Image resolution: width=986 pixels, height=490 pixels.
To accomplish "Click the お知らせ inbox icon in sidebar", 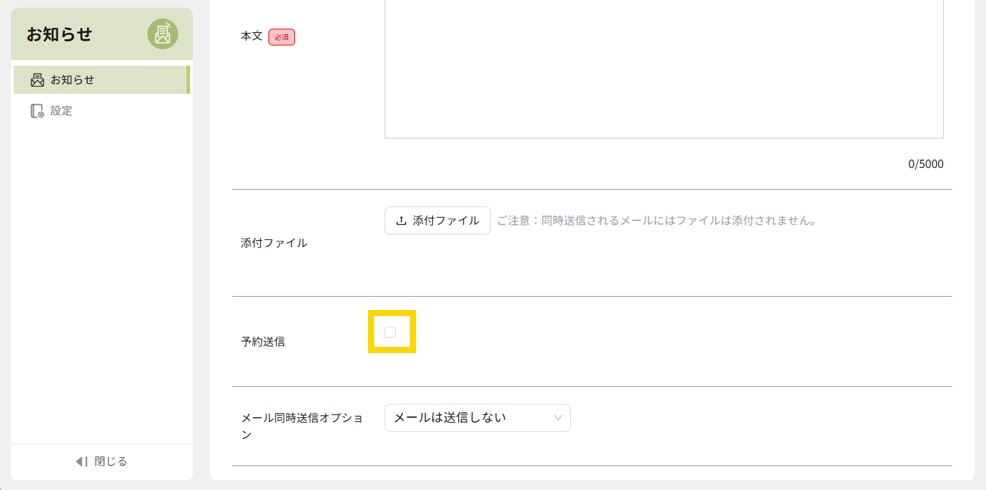I will [x=38, y=80].
